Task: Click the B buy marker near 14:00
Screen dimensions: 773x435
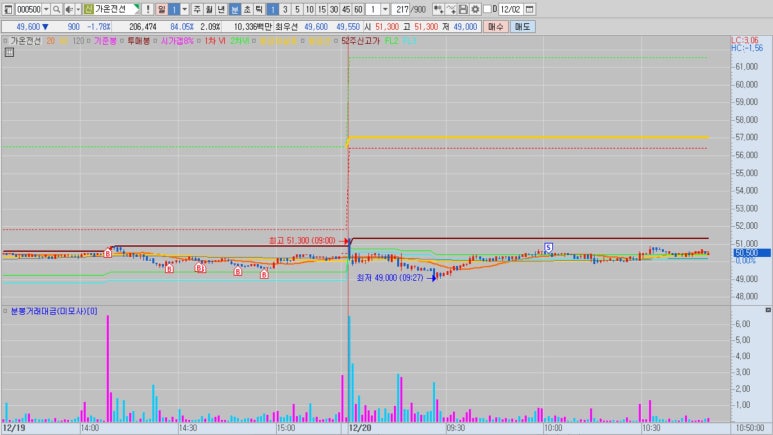Action: (107, 253)
